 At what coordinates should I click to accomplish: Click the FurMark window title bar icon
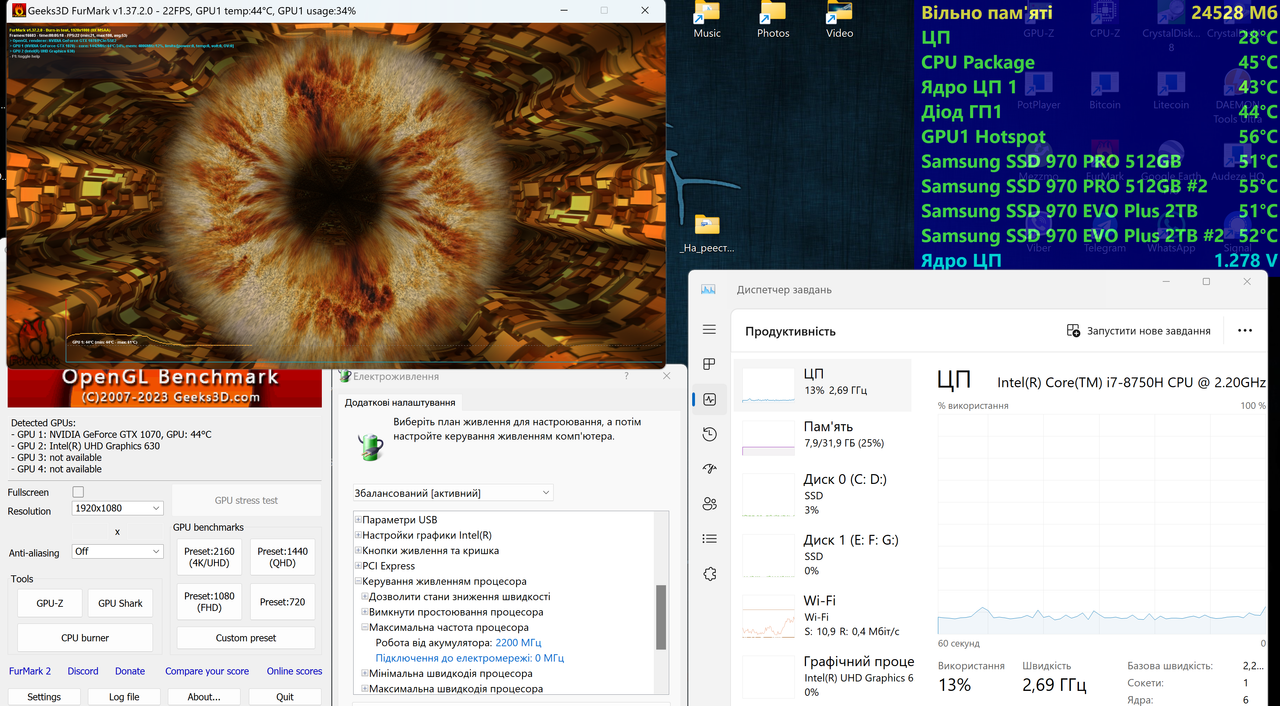pyautogui.click(x=18, y=10)
